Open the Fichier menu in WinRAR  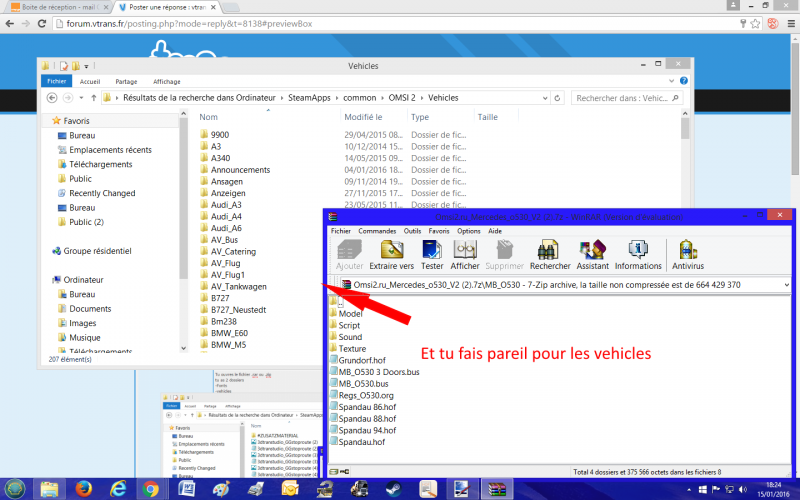(340, 231)
